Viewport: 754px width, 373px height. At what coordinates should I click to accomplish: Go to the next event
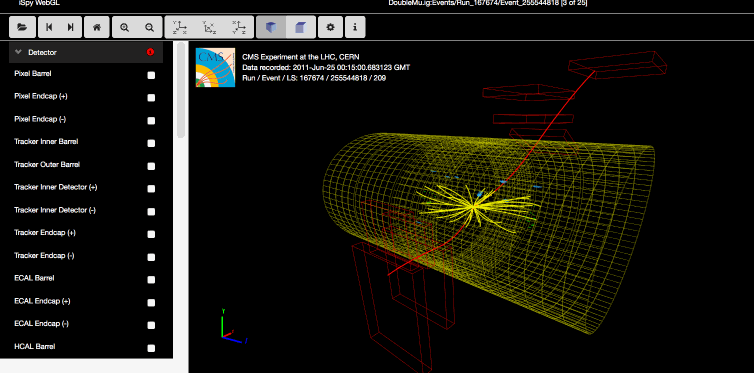click(x=71, y=27)
